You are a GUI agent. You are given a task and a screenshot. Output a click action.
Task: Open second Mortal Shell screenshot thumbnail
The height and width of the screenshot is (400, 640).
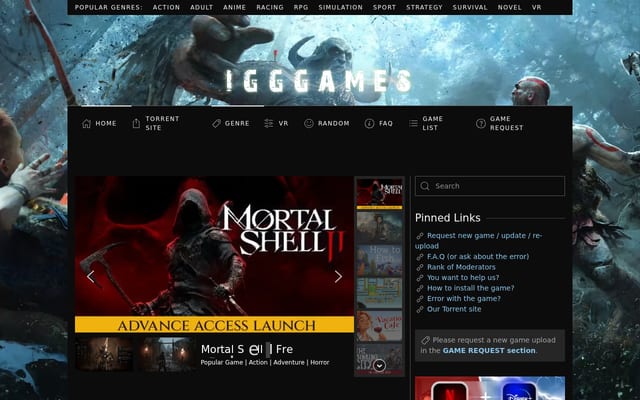coord(167,353)
